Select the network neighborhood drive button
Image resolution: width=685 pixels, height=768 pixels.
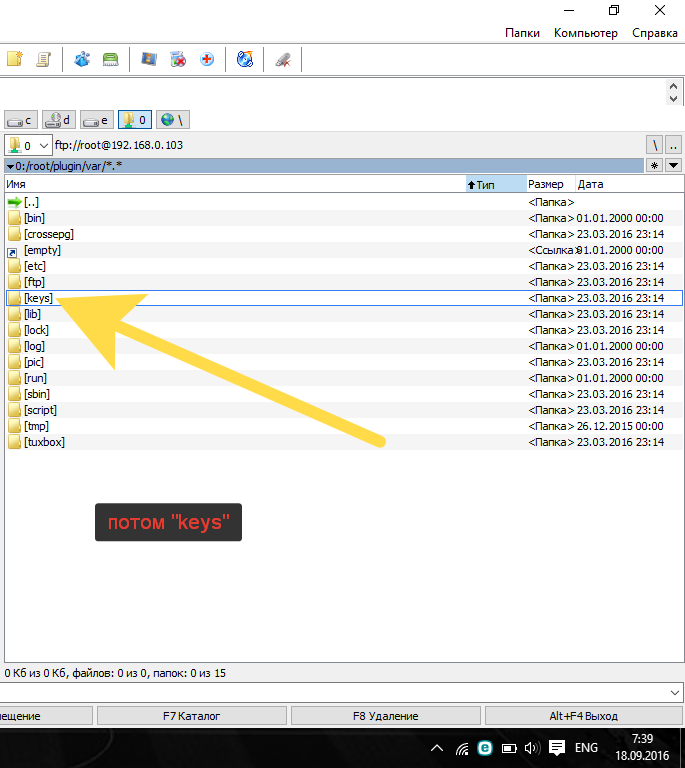(173, 120)
